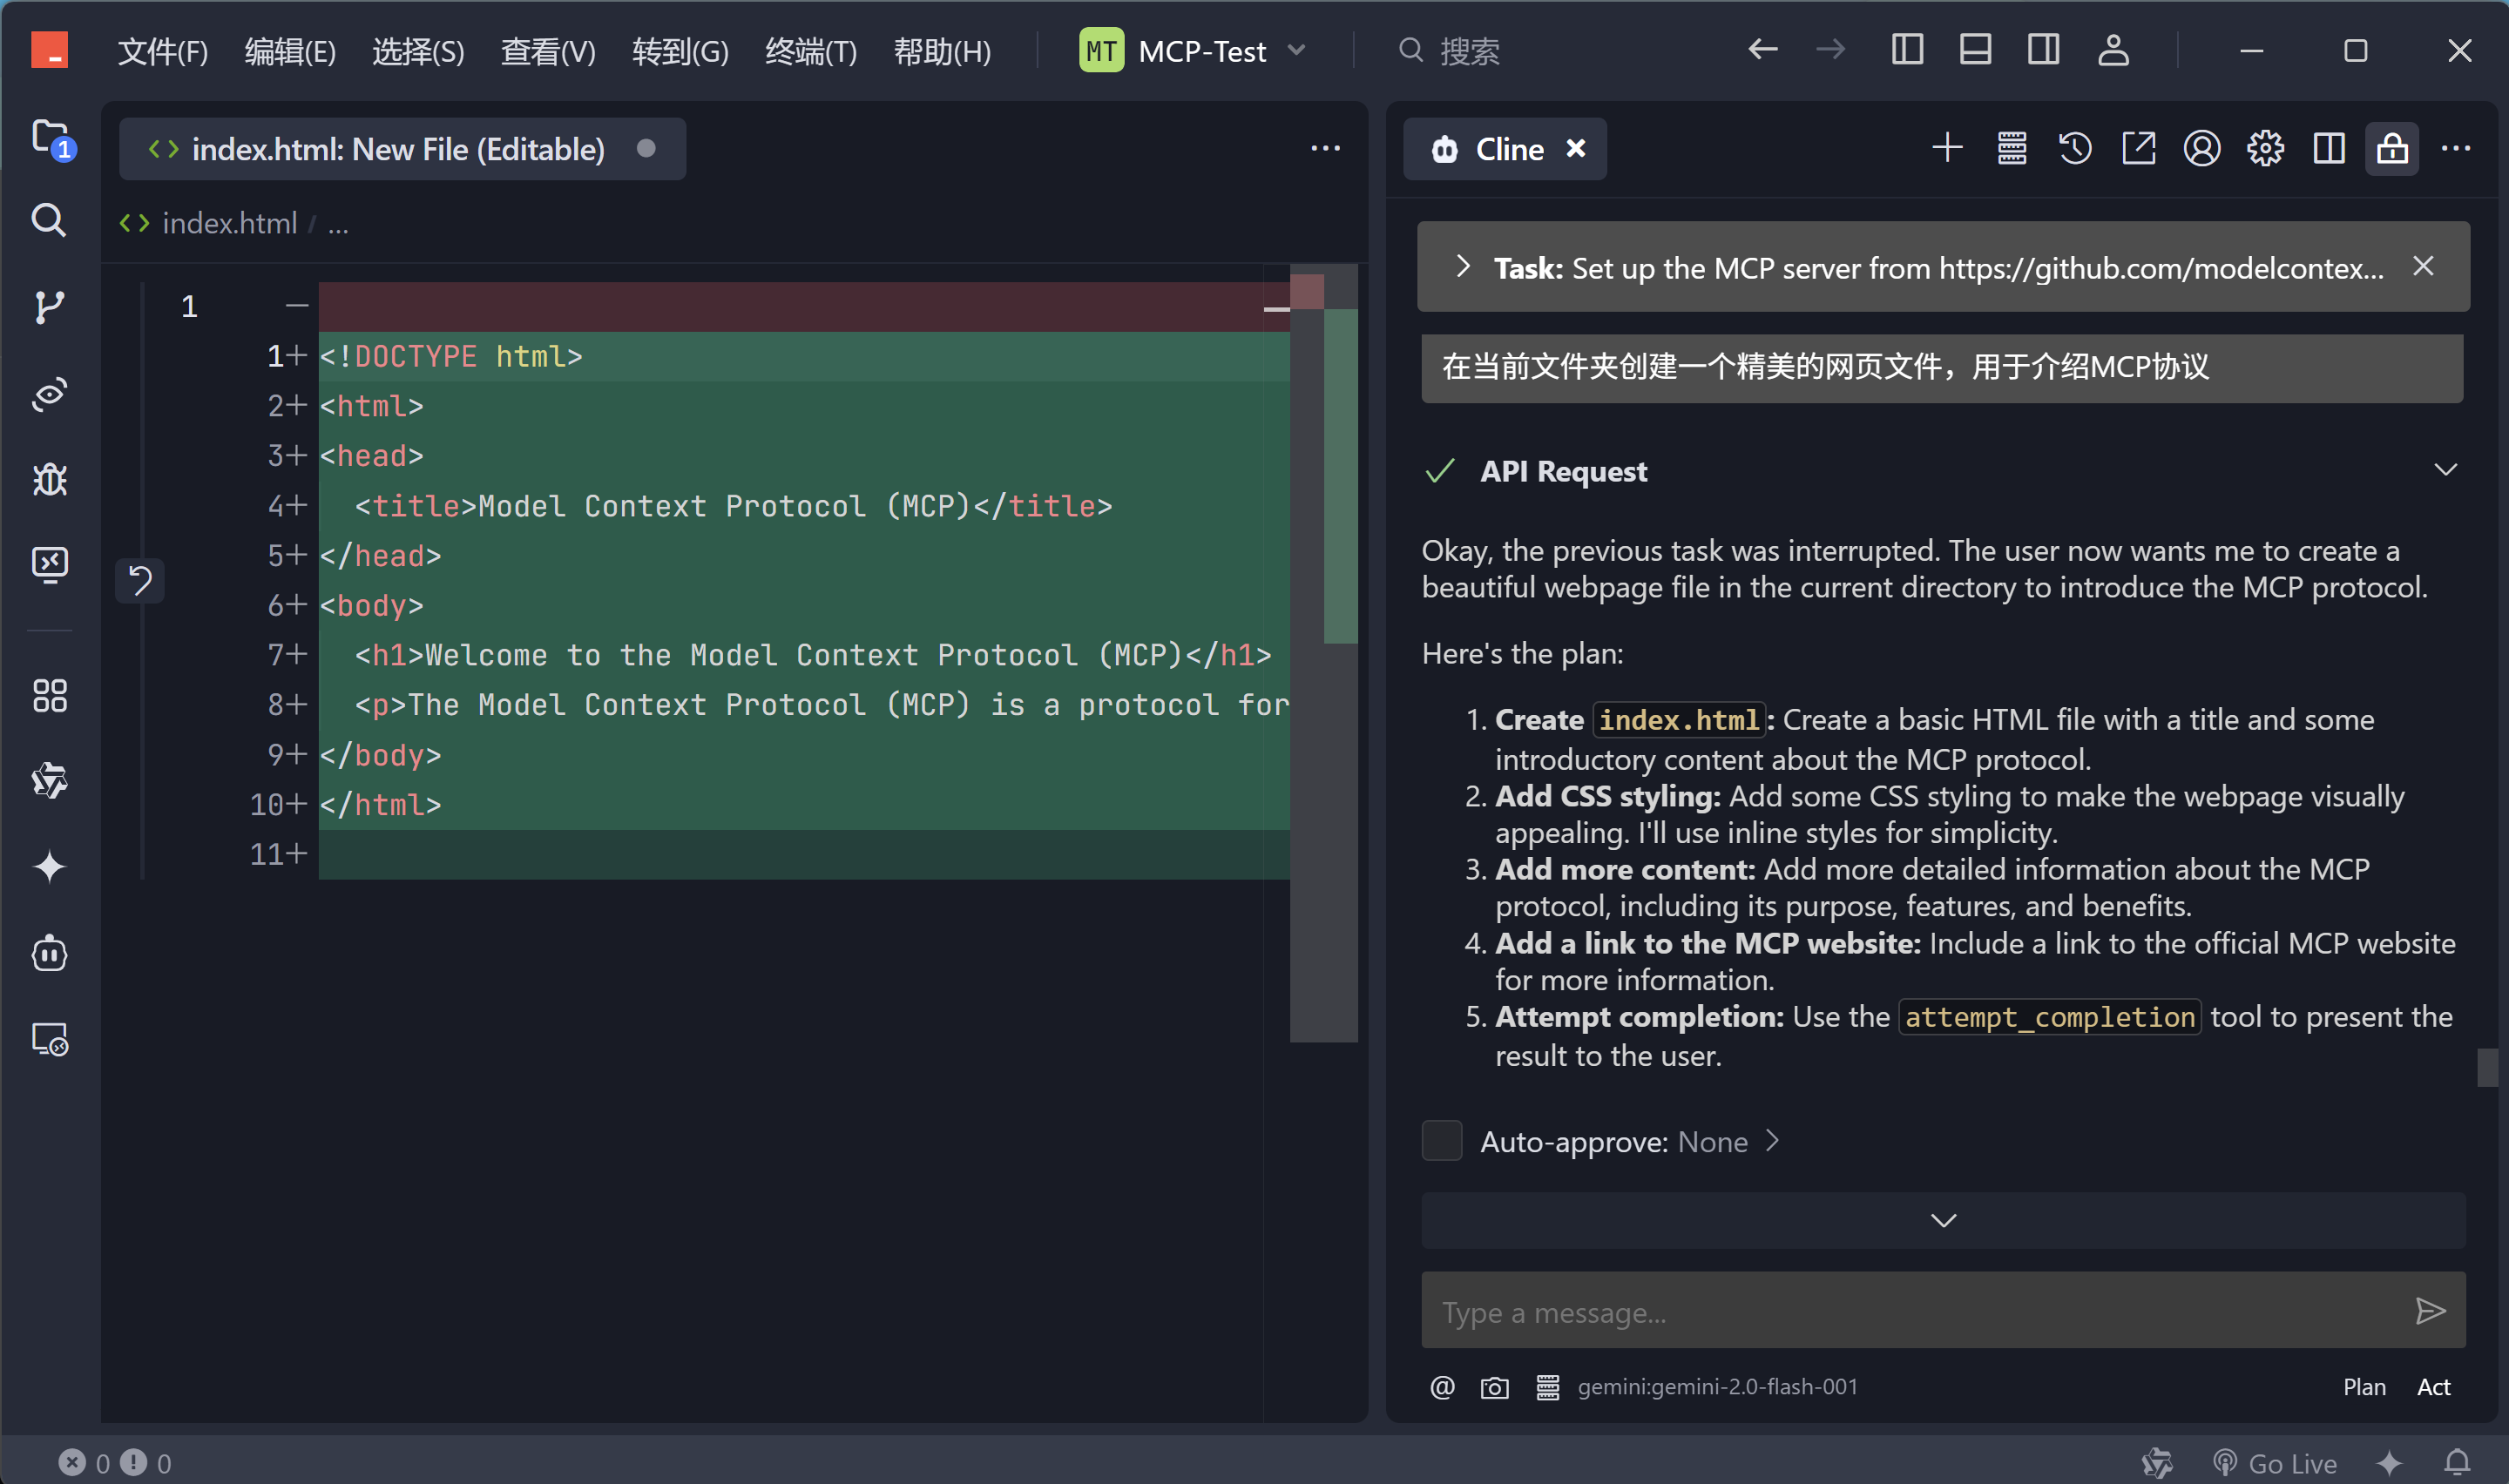Collapse the API Request section
2509x1484 pixels.
click(x=2445, y=470)
